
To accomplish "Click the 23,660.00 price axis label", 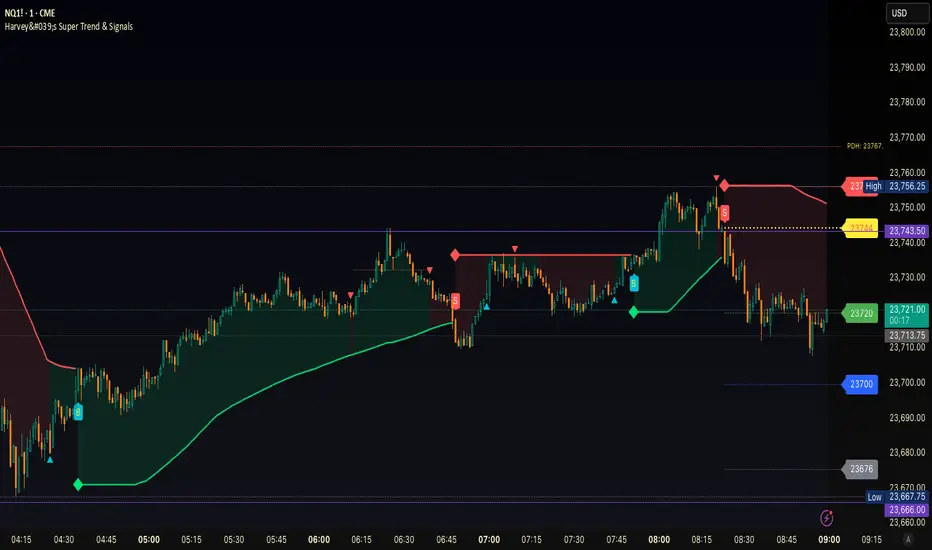I will coord(907,522).
